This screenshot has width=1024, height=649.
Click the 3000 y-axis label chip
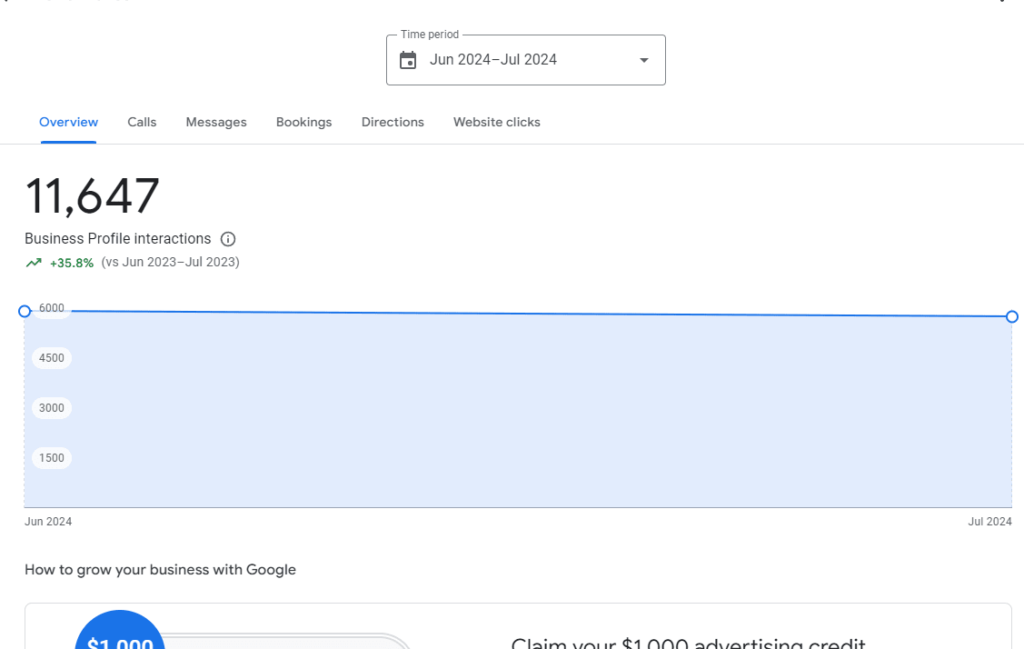point(52,408)
